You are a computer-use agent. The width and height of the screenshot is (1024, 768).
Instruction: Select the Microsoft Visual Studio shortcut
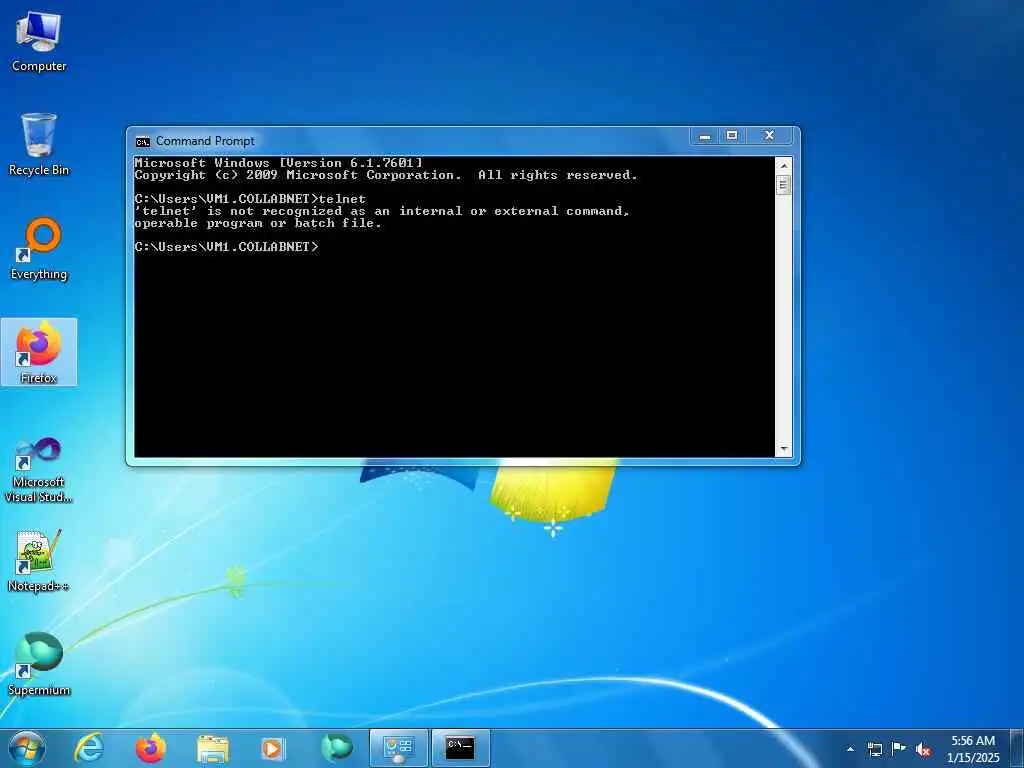point(39,470)
